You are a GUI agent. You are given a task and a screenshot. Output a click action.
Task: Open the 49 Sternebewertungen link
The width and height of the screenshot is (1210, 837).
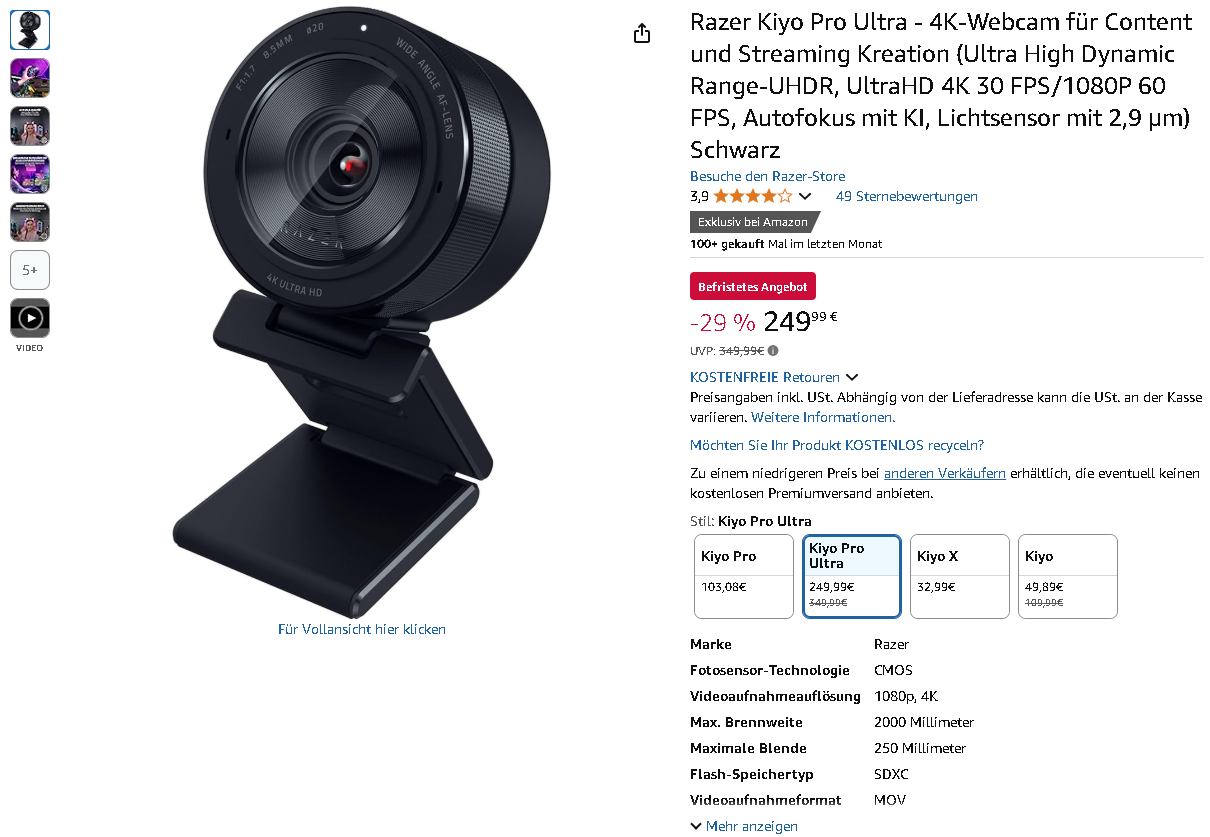(x=906, y=196)
